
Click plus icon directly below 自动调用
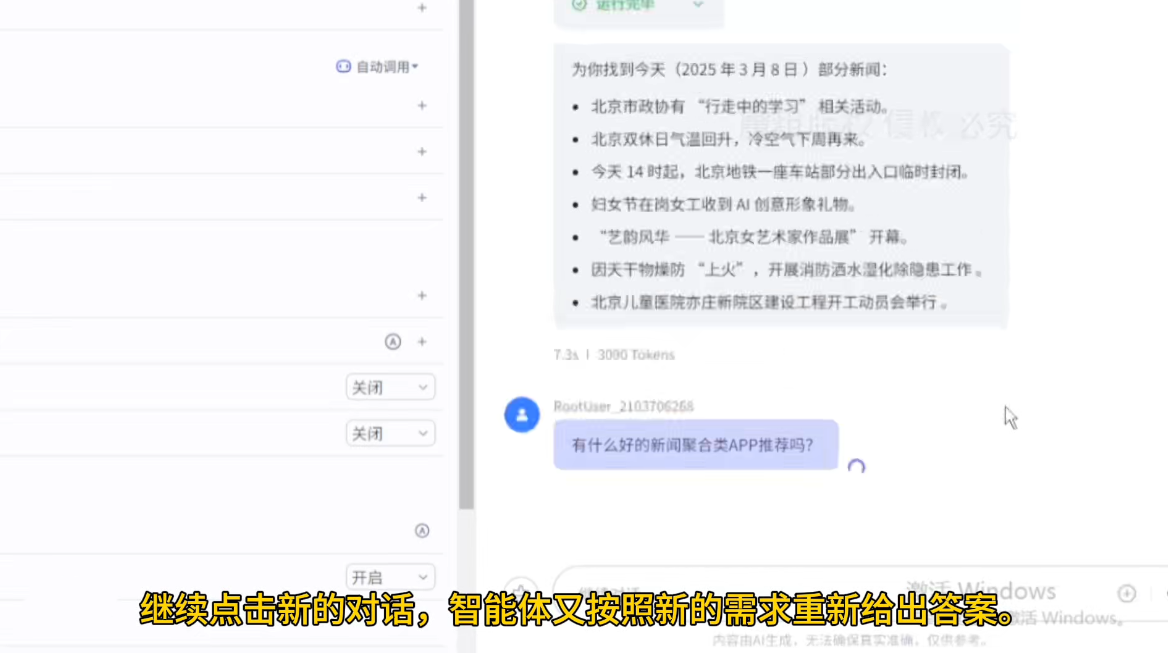pyautogui.click(x=422, y=106)
